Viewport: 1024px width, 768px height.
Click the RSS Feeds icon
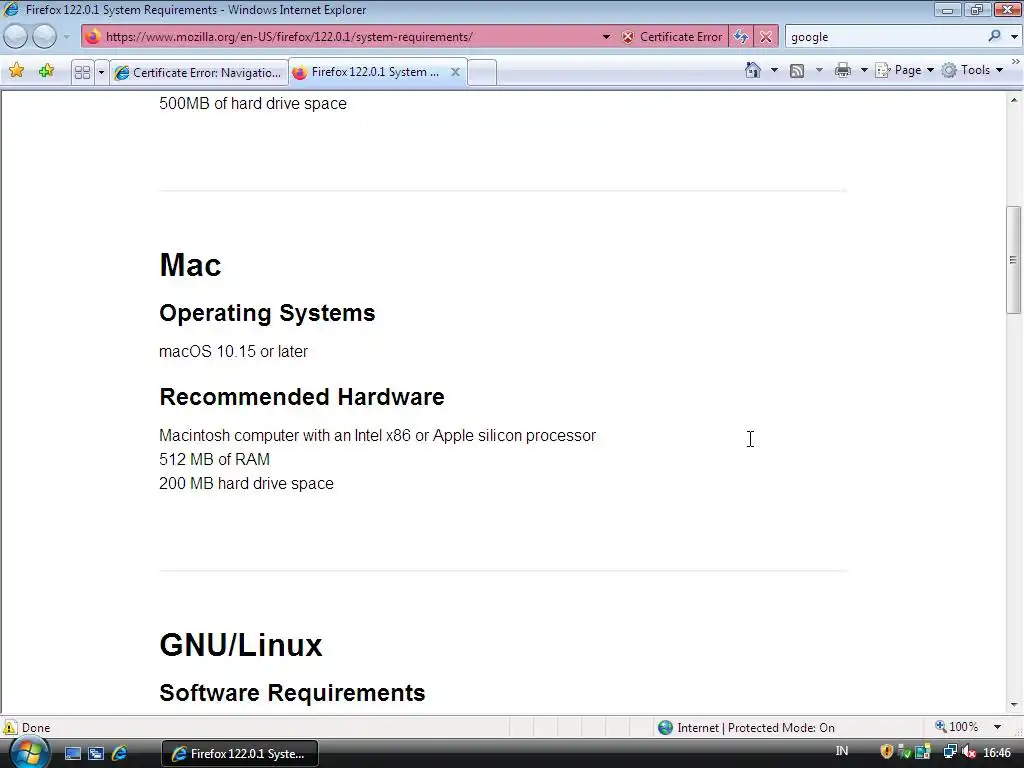797,71
